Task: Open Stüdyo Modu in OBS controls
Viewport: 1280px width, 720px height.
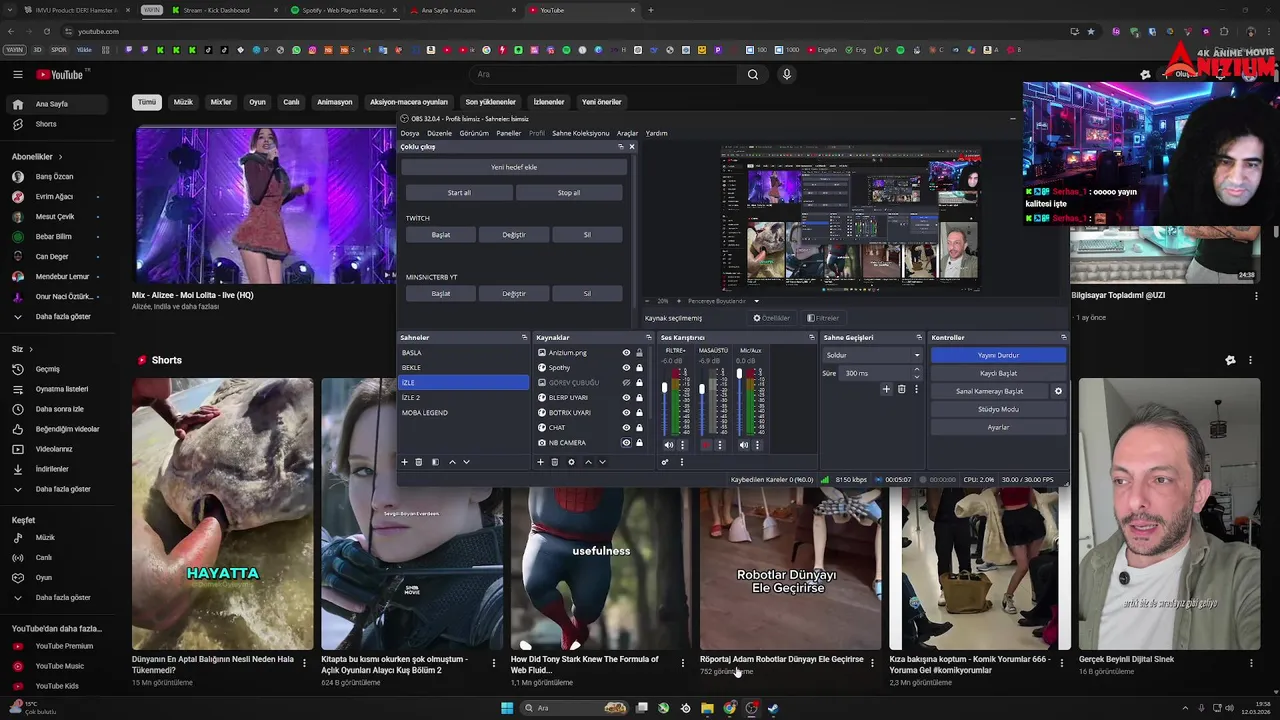Action: click(x=998, y=409)
